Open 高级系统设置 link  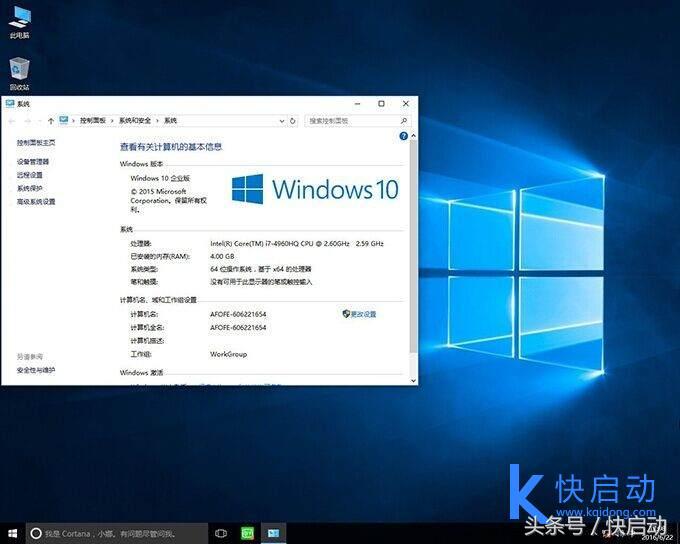tap(36, 202)
